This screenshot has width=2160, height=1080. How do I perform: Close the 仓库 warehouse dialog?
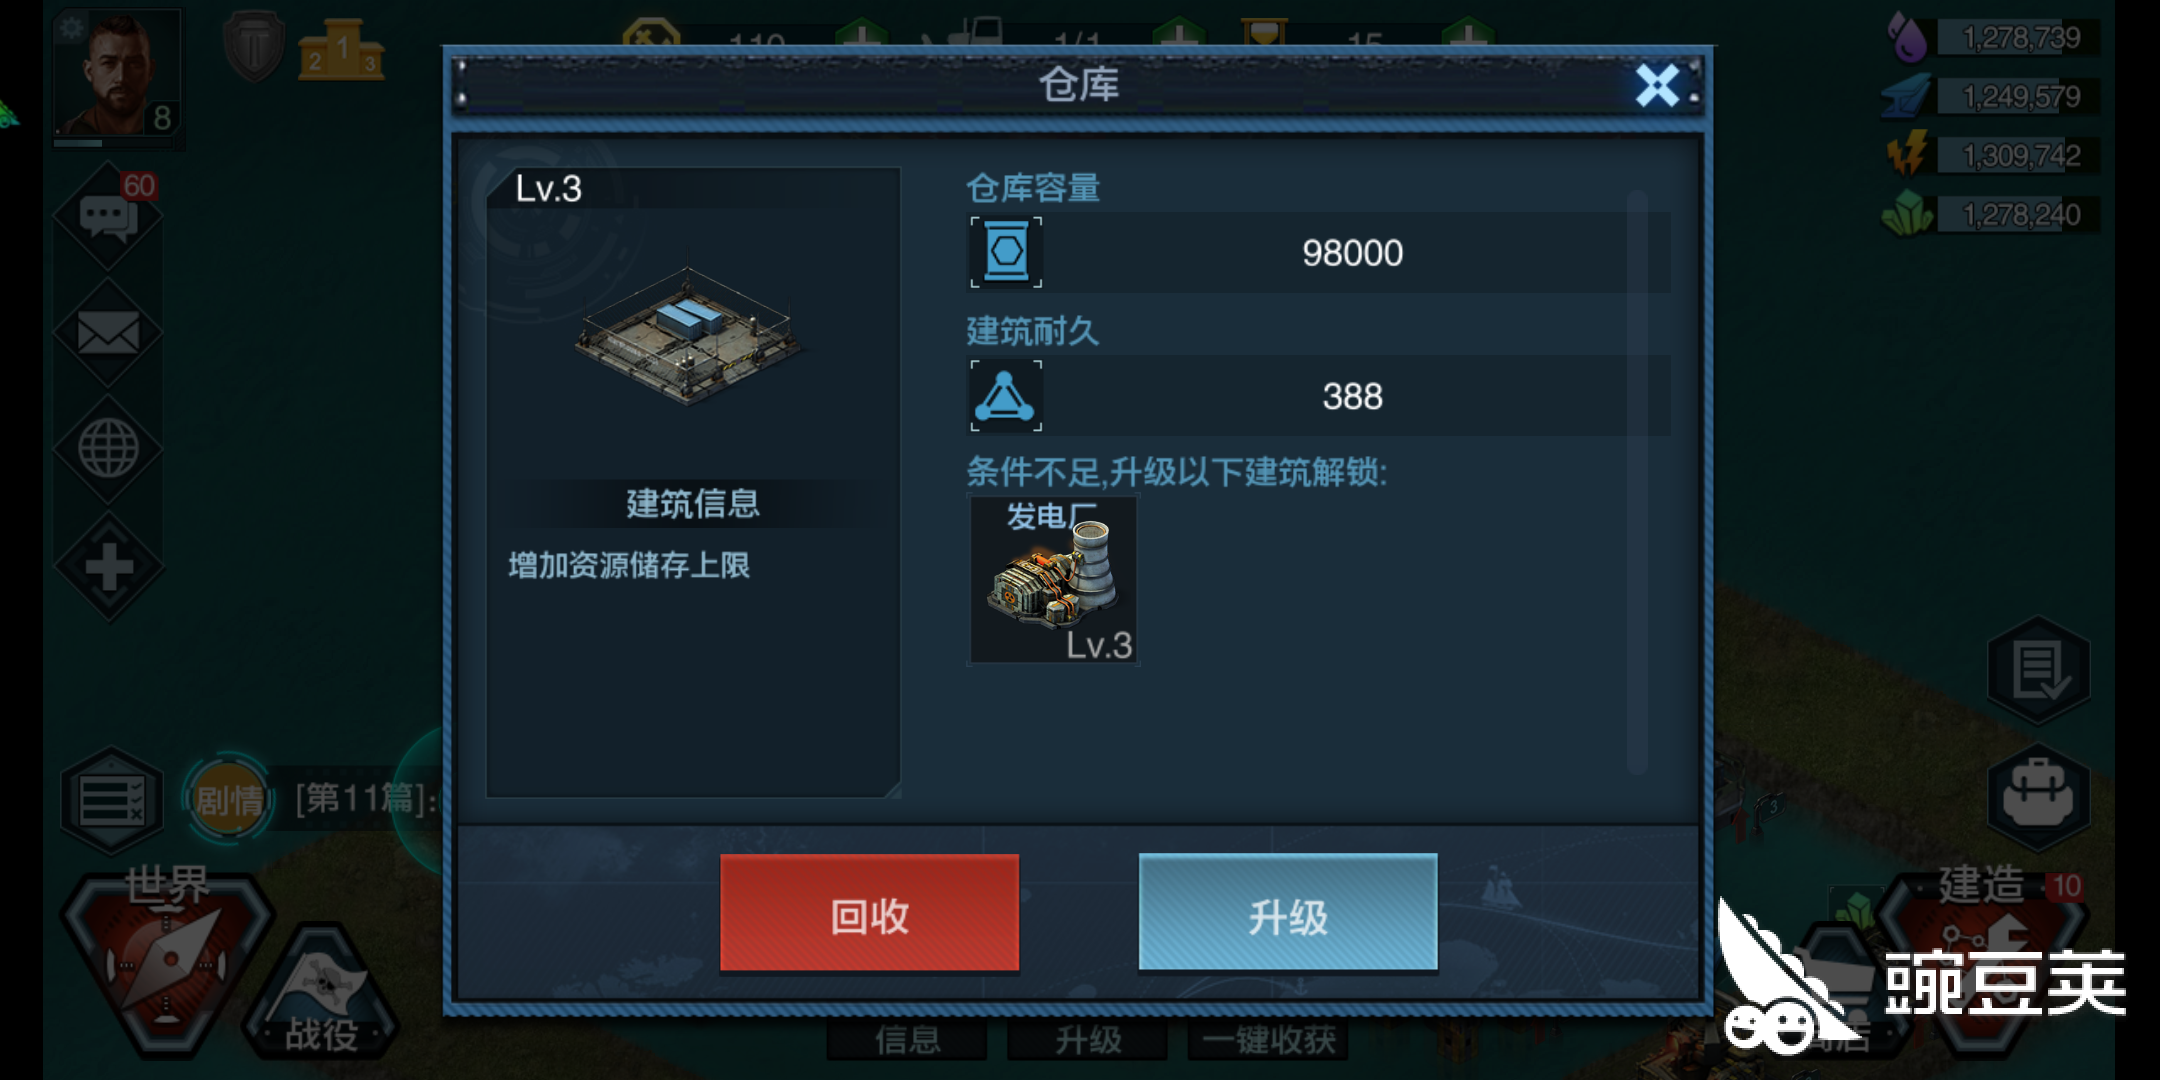click(1657, 86)
